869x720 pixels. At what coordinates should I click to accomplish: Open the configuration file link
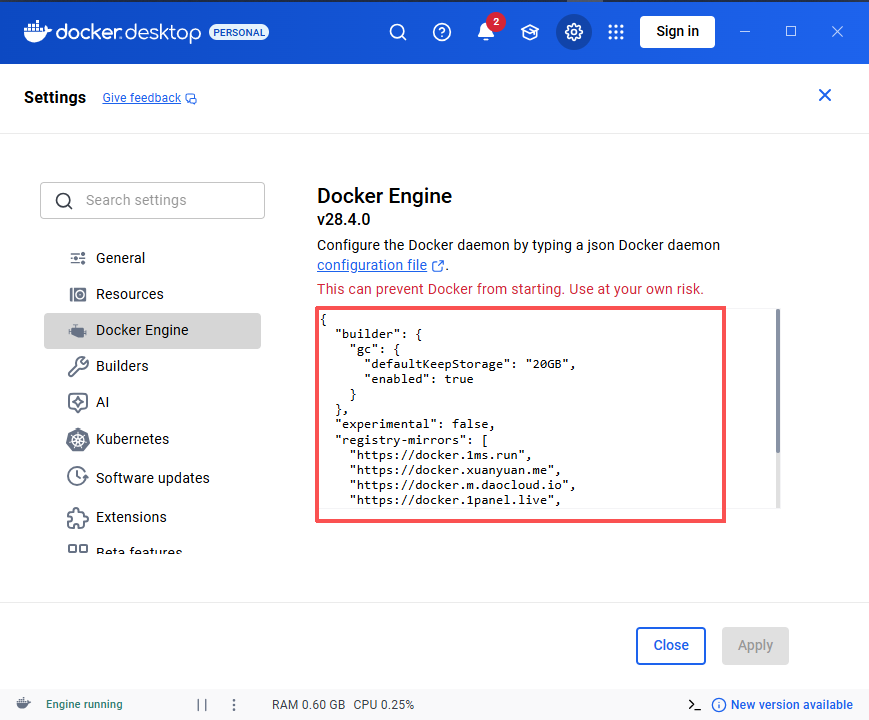[x=372, y=265]
